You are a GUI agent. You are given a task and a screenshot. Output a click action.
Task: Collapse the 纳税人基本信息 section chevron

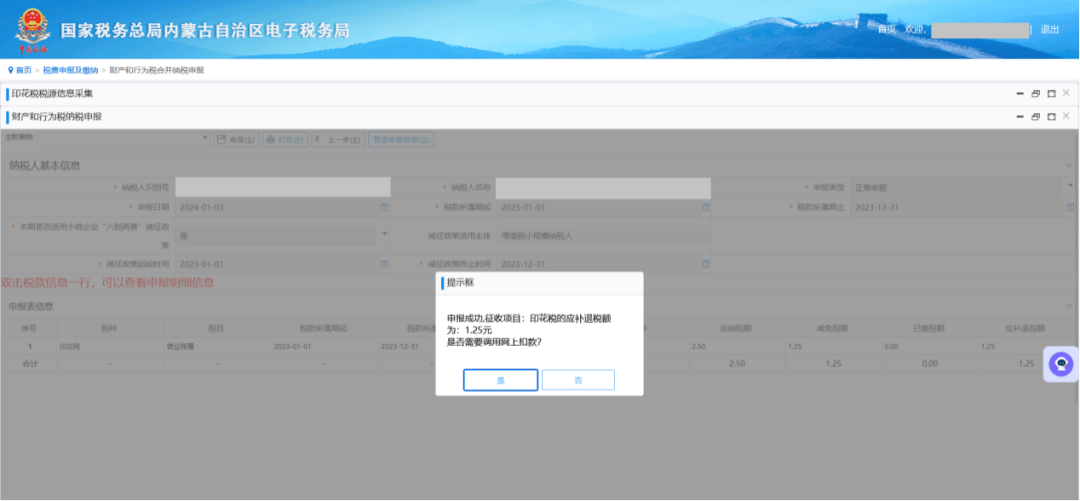(1069, 165)
